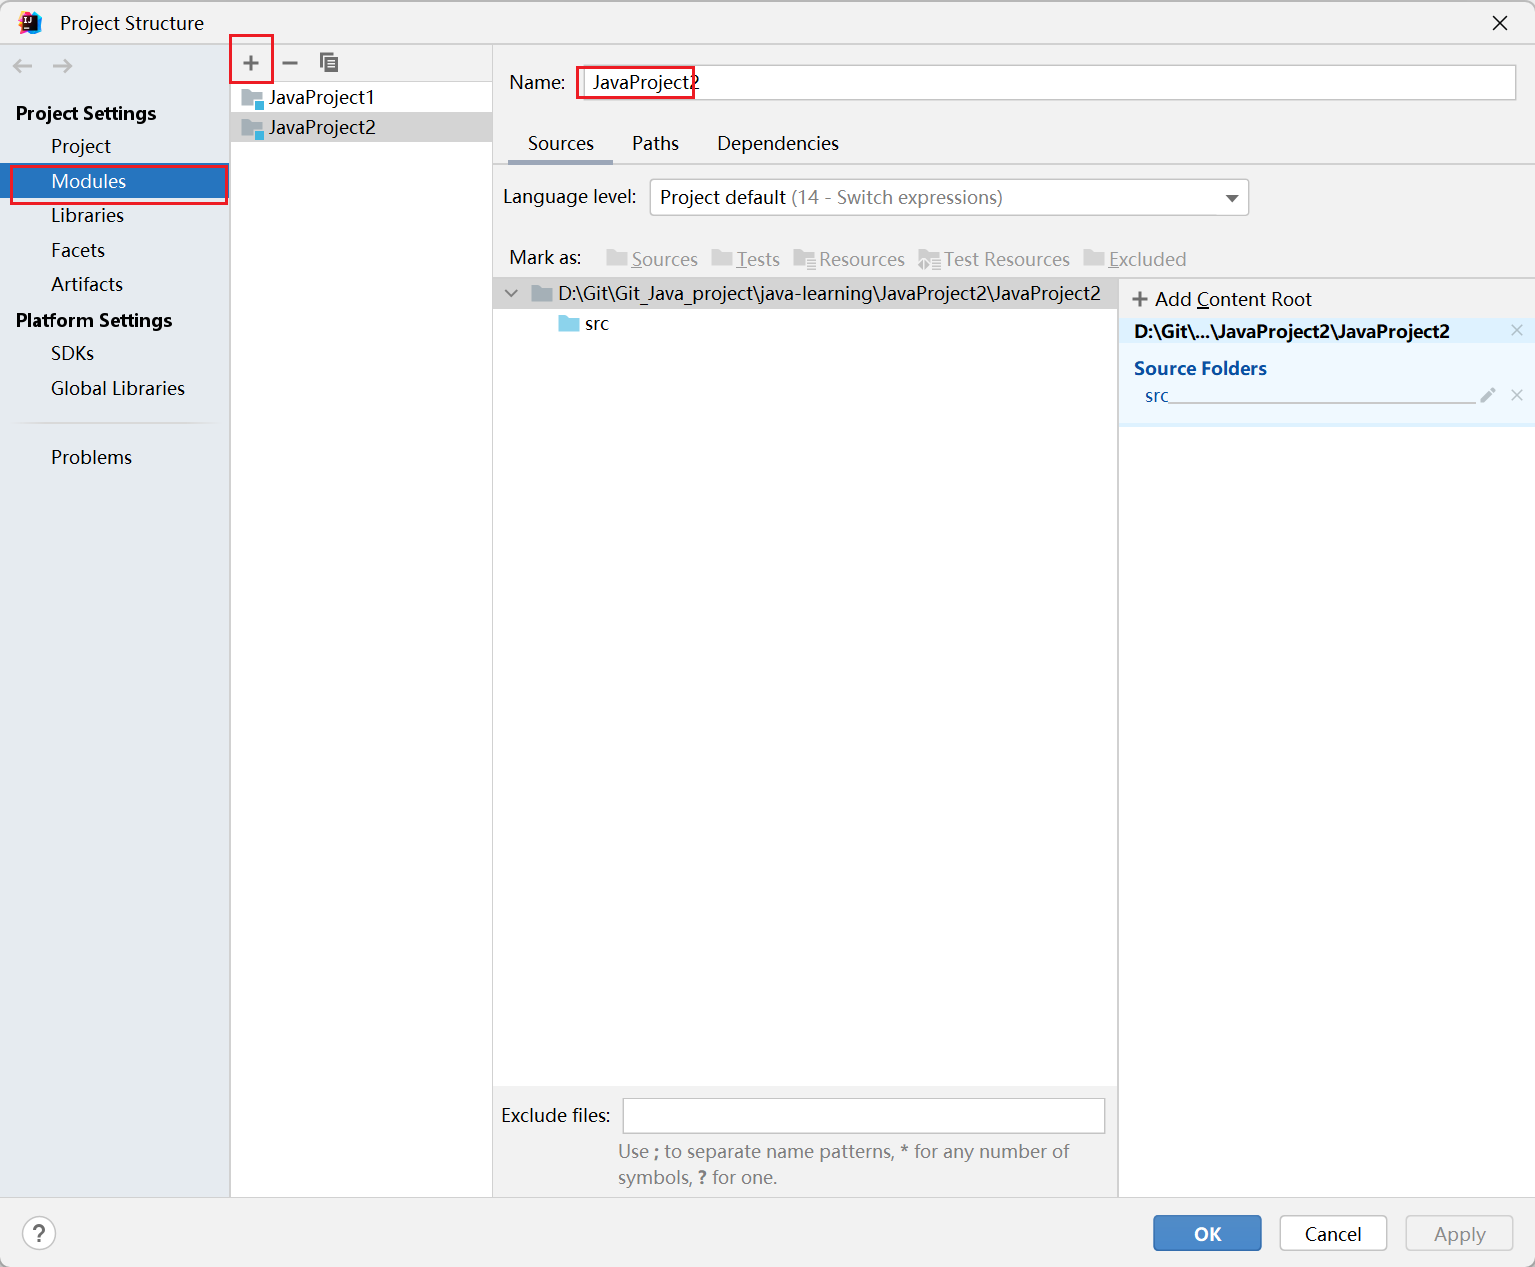Click the Remove module minus icon
The image size is (1535, 1267).
click(x=290, y=63)
